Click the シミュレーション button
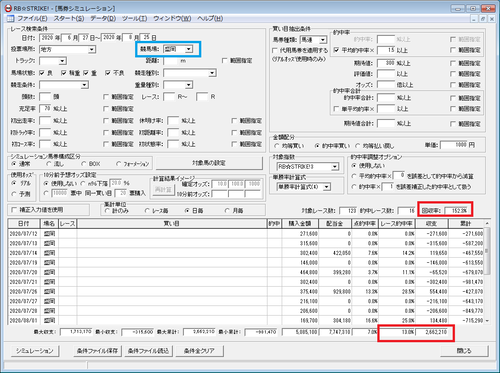Viewport: 500px width, 373px height. (35, 351)
